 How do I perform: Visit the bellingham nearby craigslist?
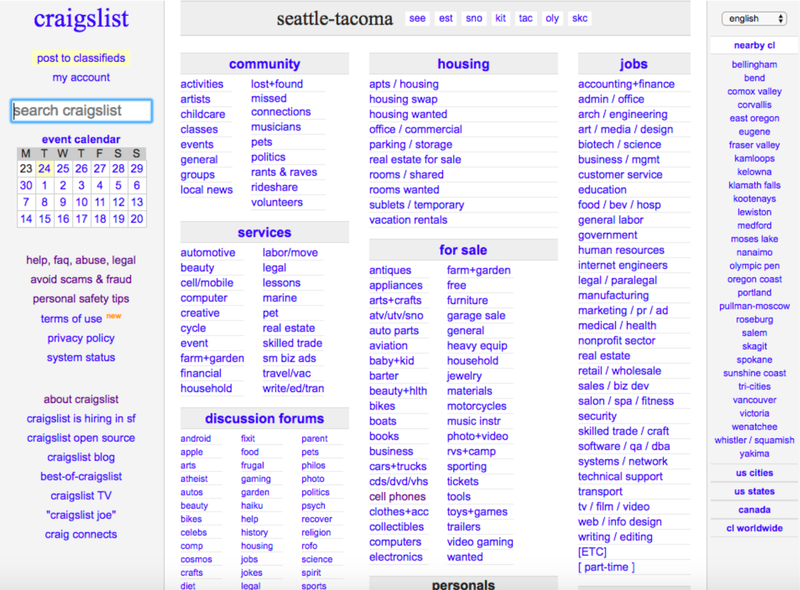pos(753,64)
